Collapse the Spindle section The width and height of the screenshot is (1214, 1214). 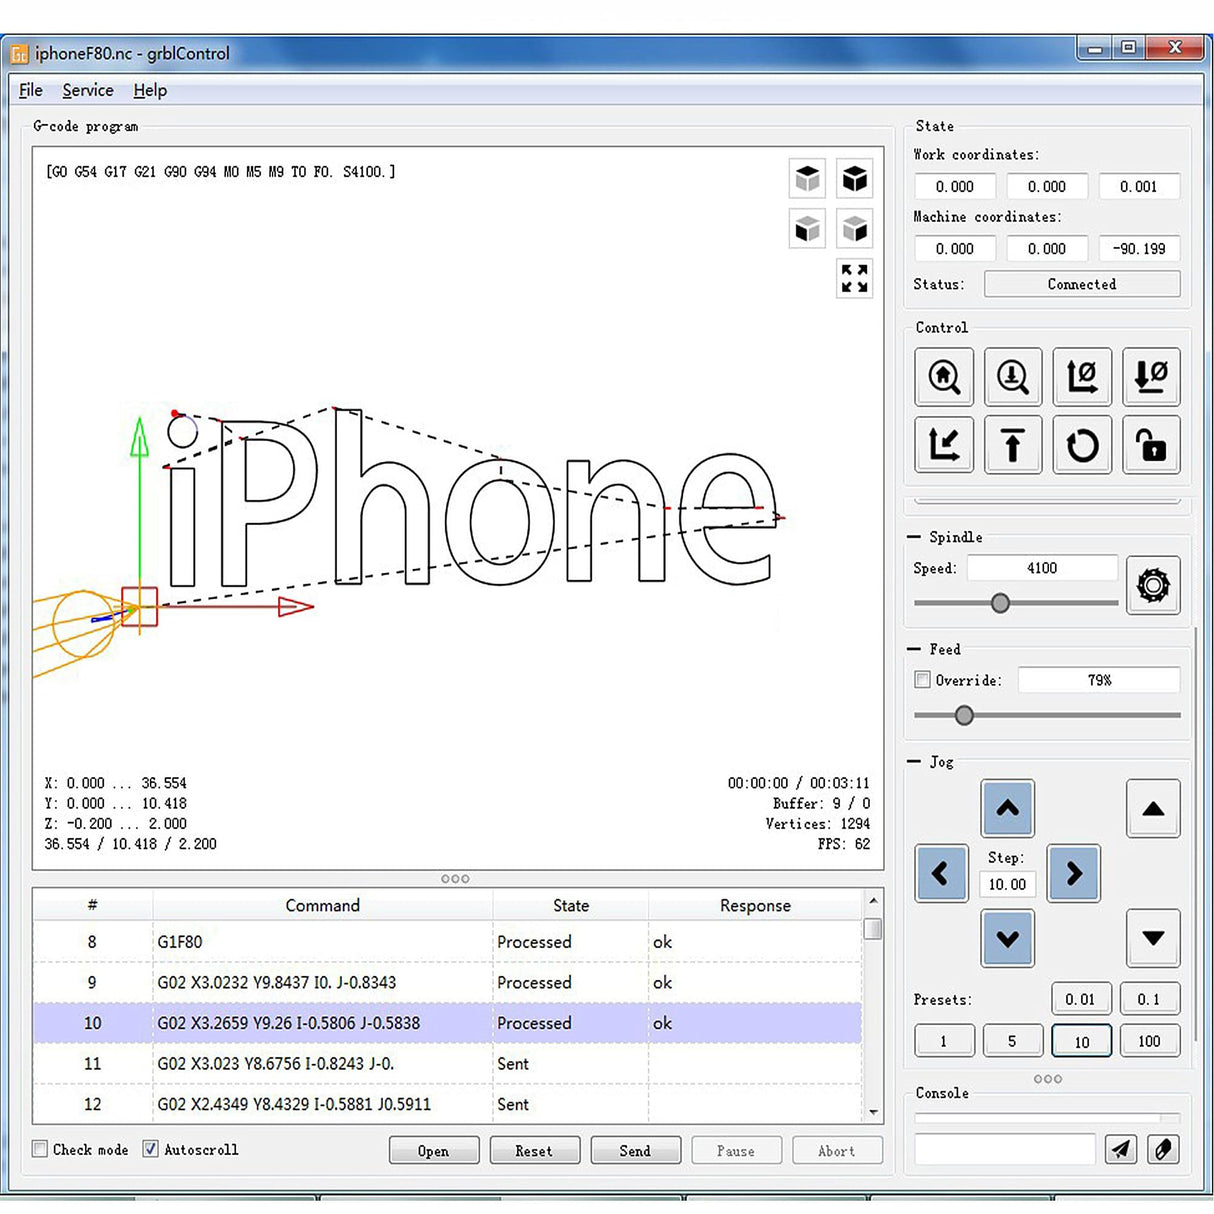(914, 537)
